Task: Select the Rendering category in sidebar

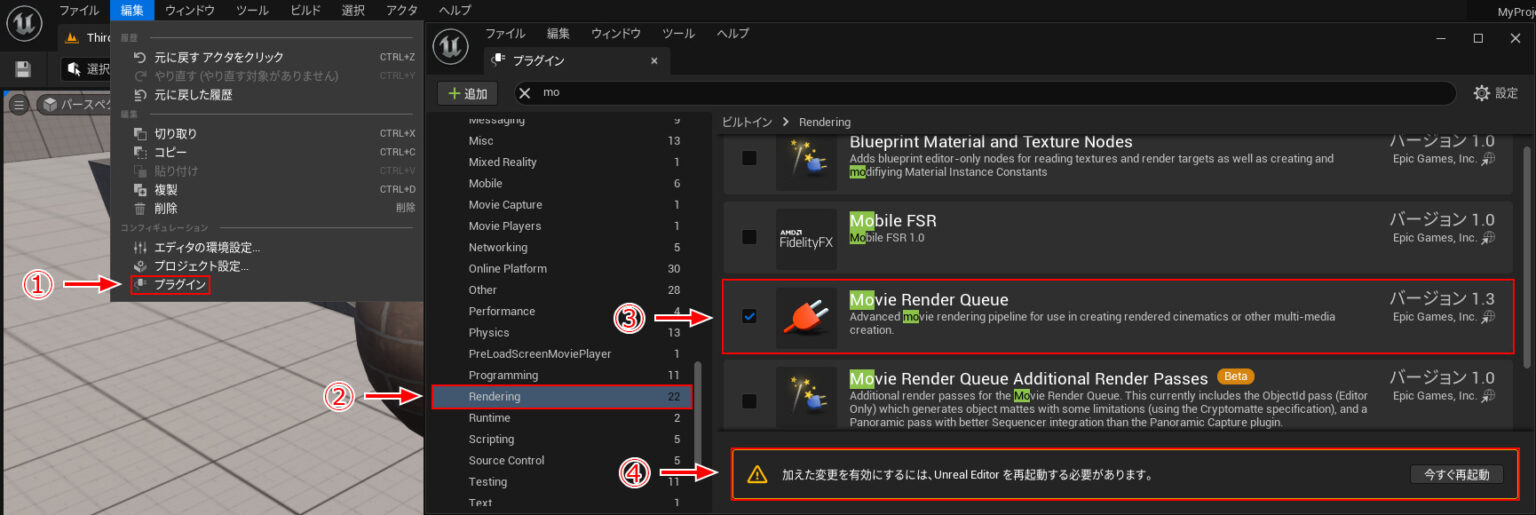Action: [561, 397]
